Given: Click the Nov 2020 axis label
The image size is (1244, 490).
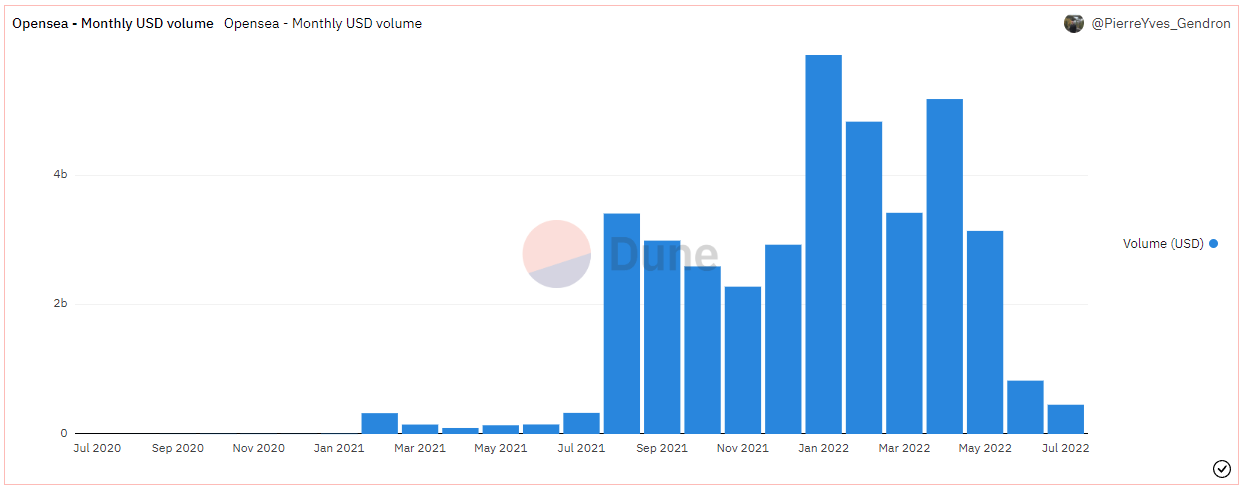Looking at the screenshot, I should 258,448.
